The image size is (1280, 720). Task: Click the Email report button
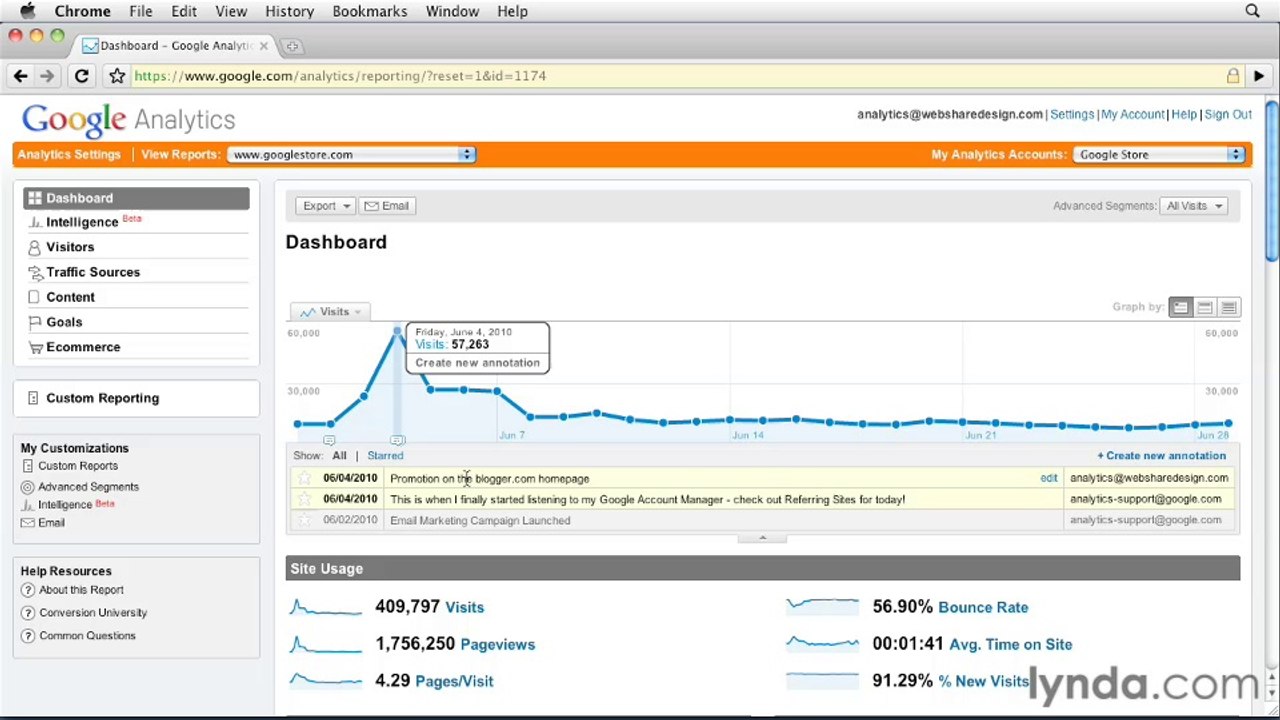pos(386,206)
